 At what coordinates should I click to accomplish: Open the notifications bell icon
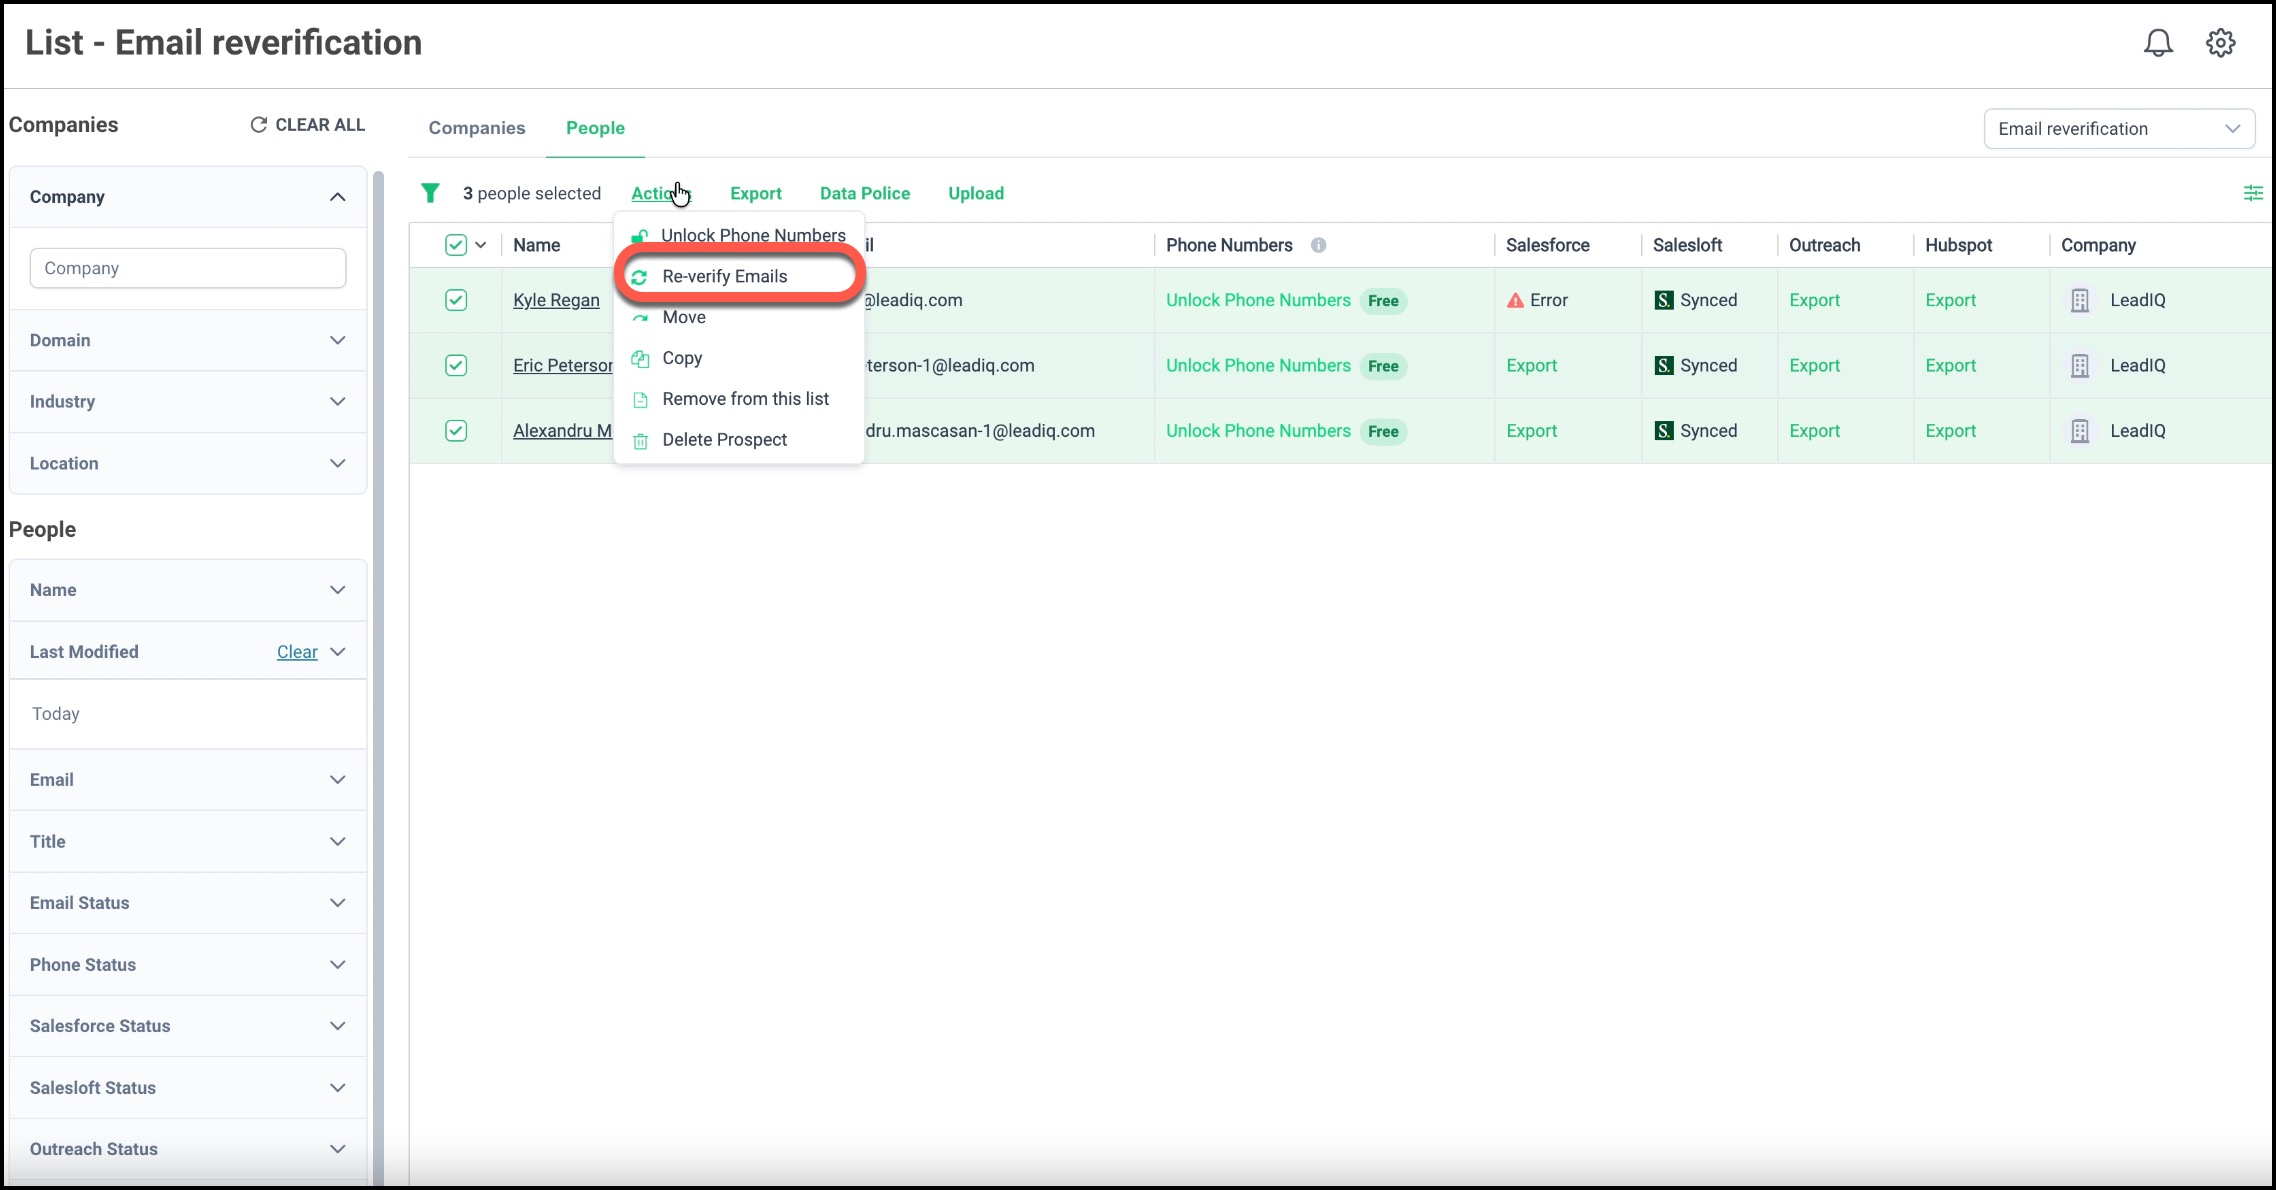2158,43
